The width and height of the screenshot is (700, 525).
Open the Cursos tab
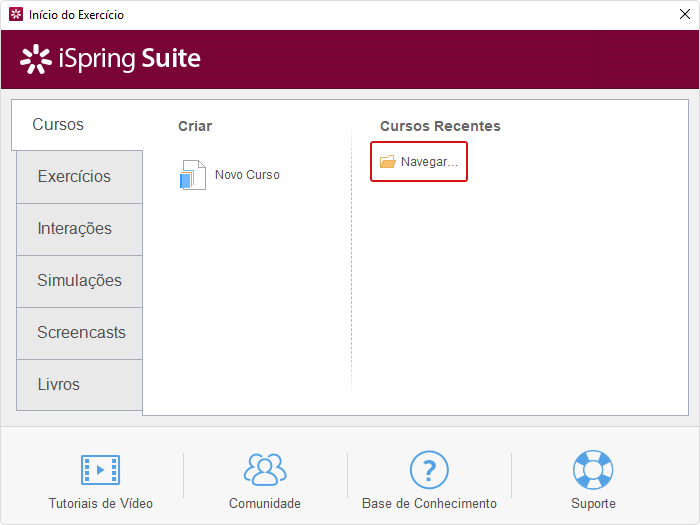(x=77, y=125)
